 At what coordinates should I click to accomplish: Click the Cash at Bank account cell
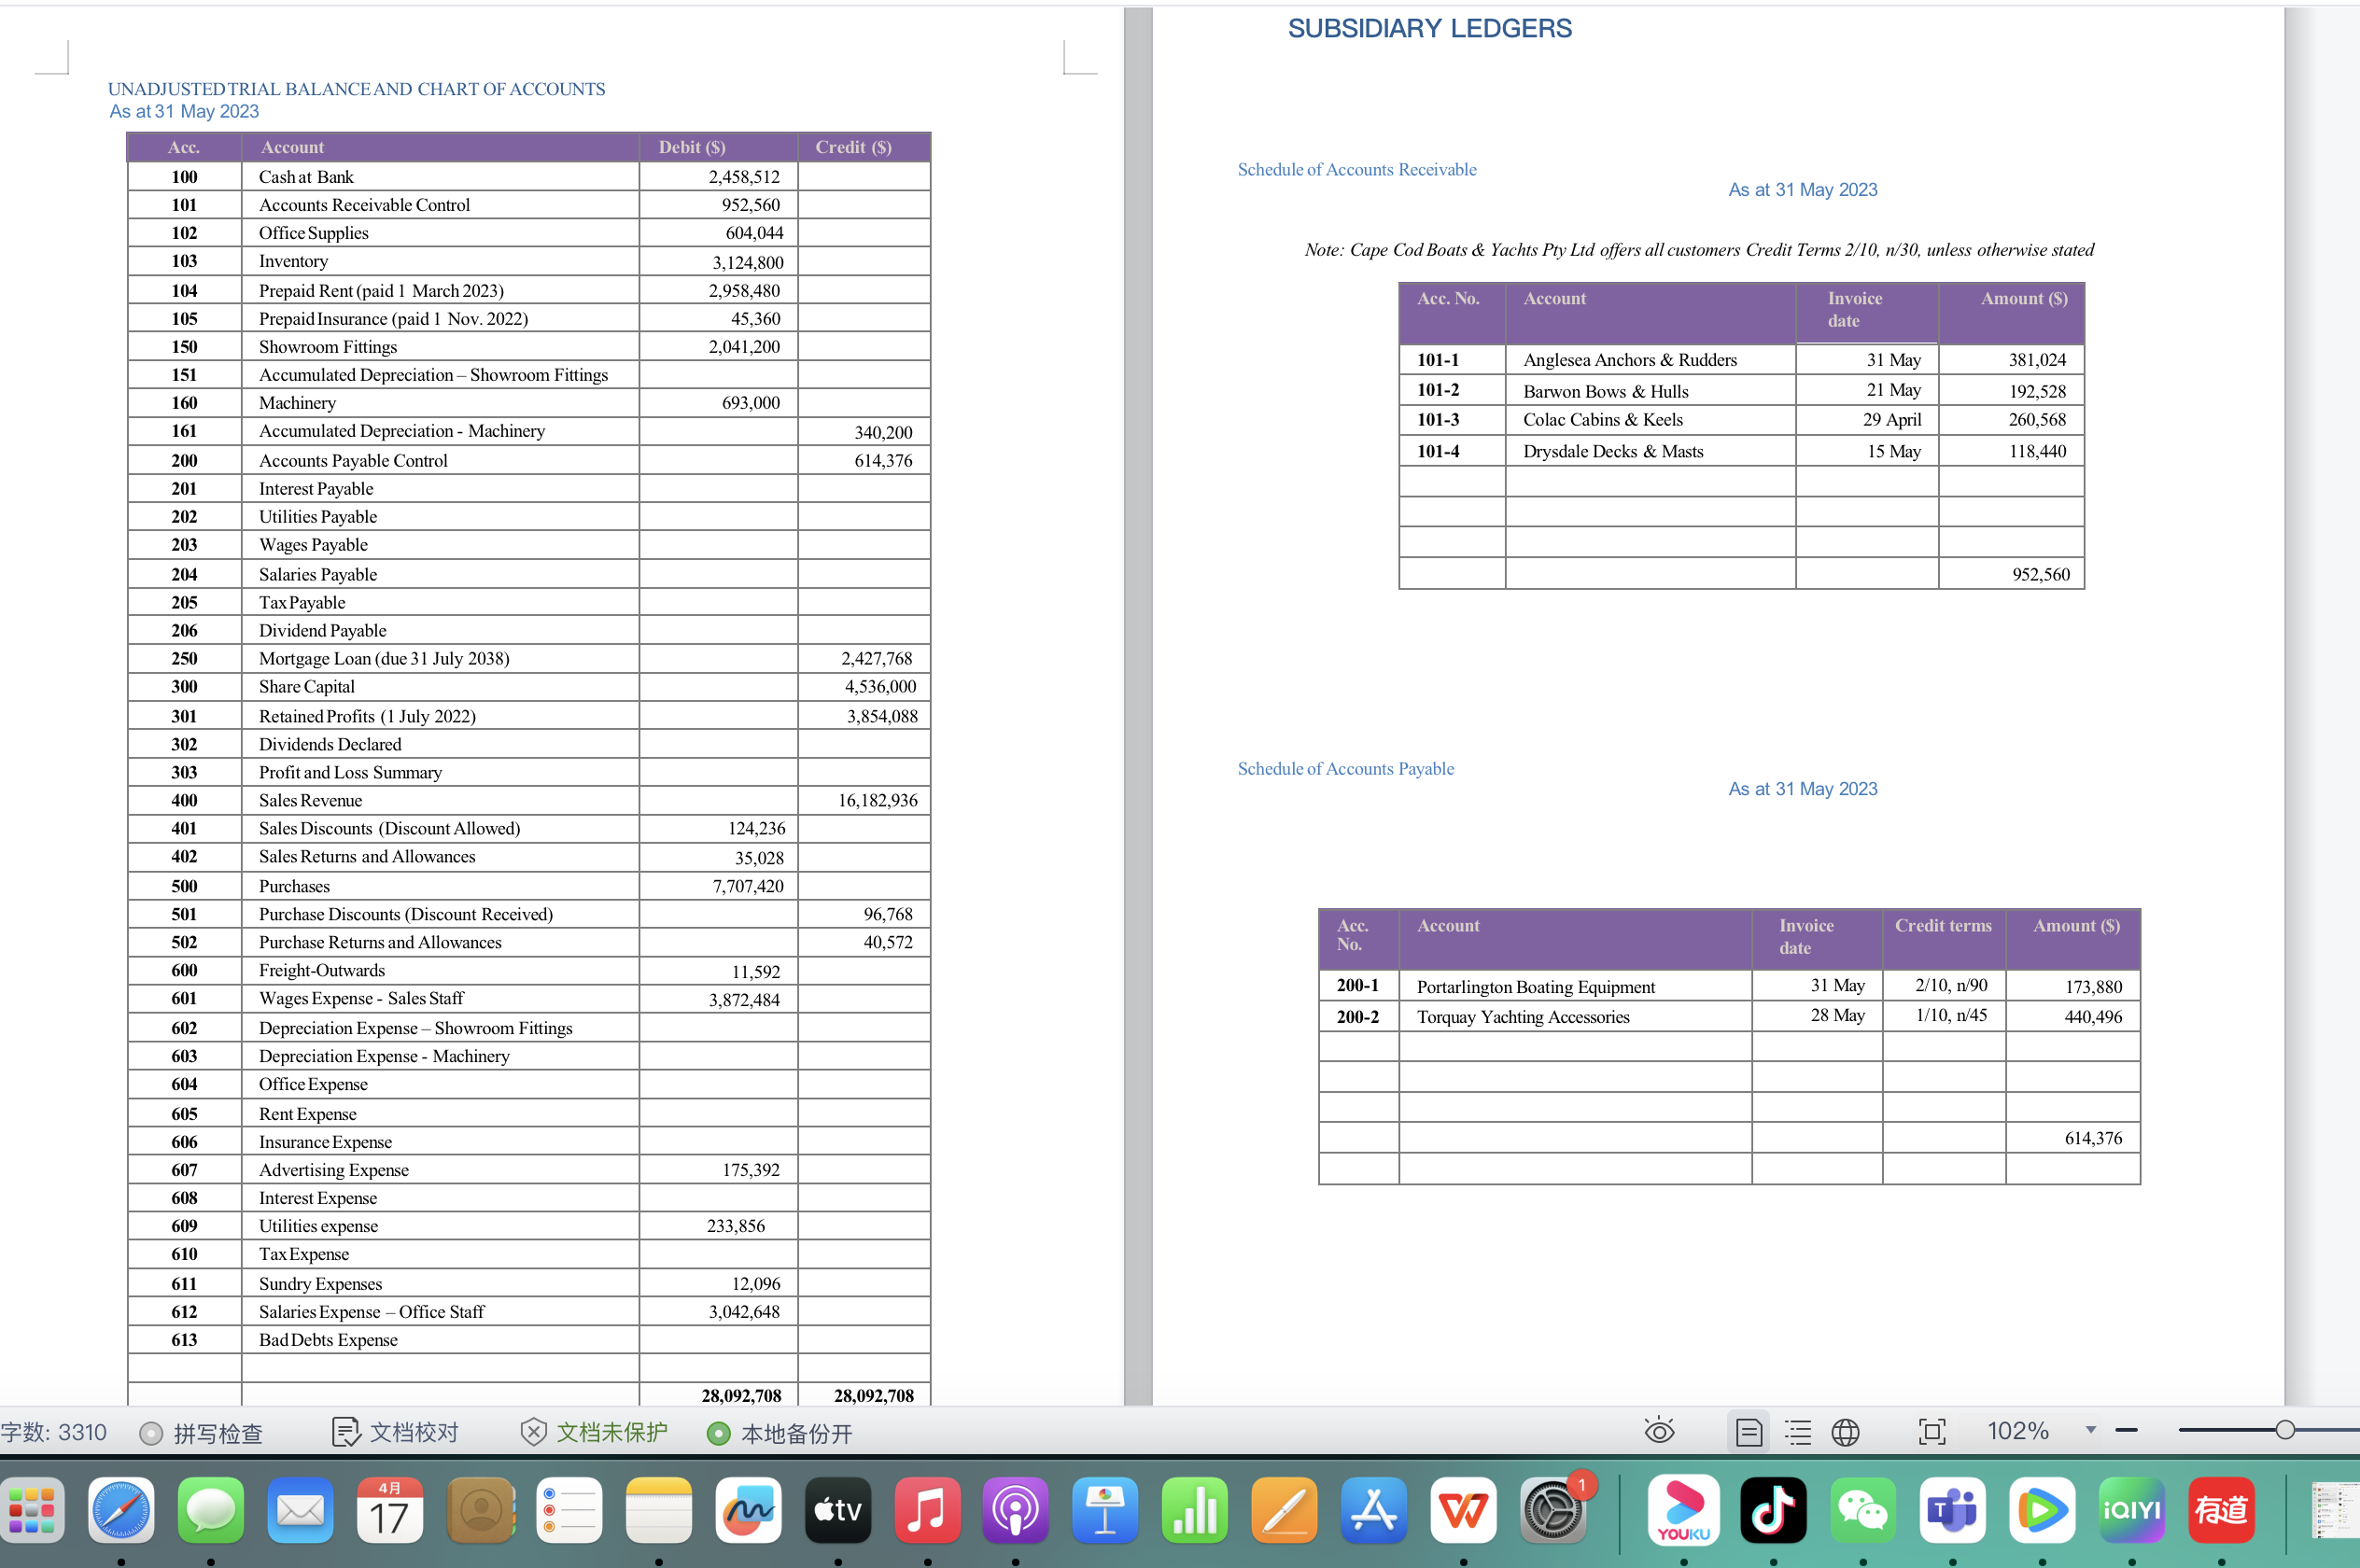[x=306, y=177]
